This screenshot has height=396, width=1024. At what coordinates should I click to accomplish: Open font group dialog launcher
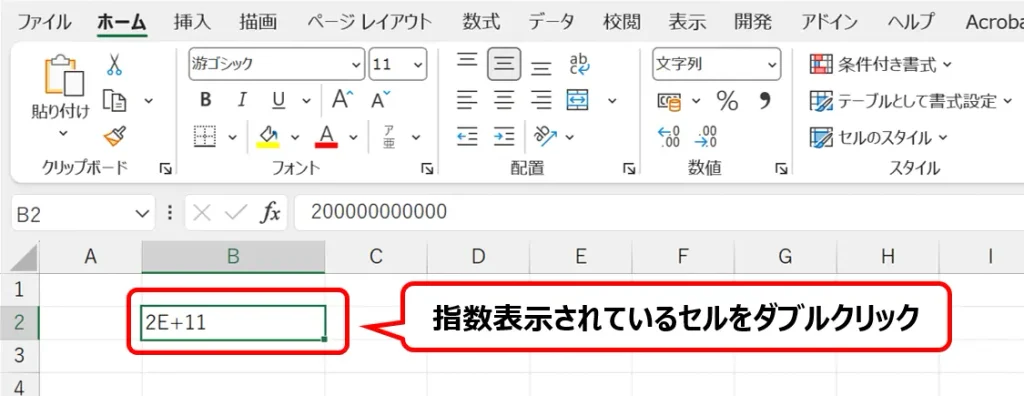pos(427,169)
